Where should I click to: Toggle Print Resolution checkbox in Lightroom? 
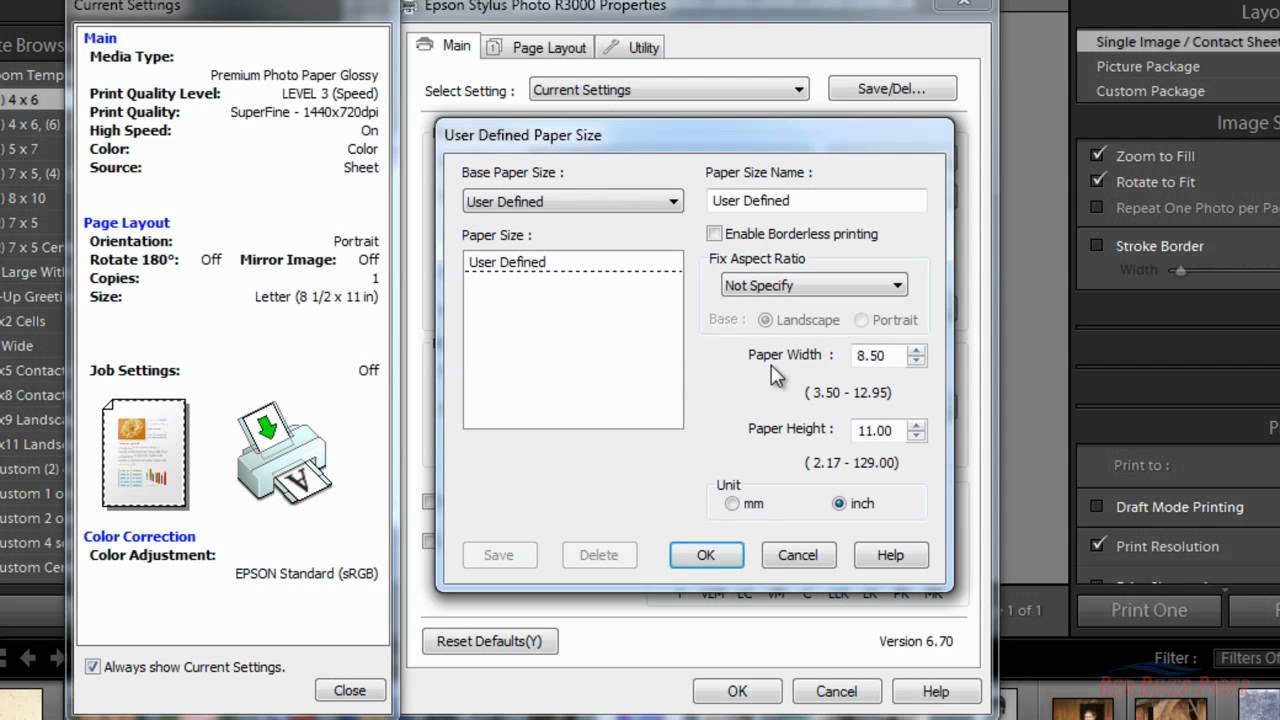1098,546
